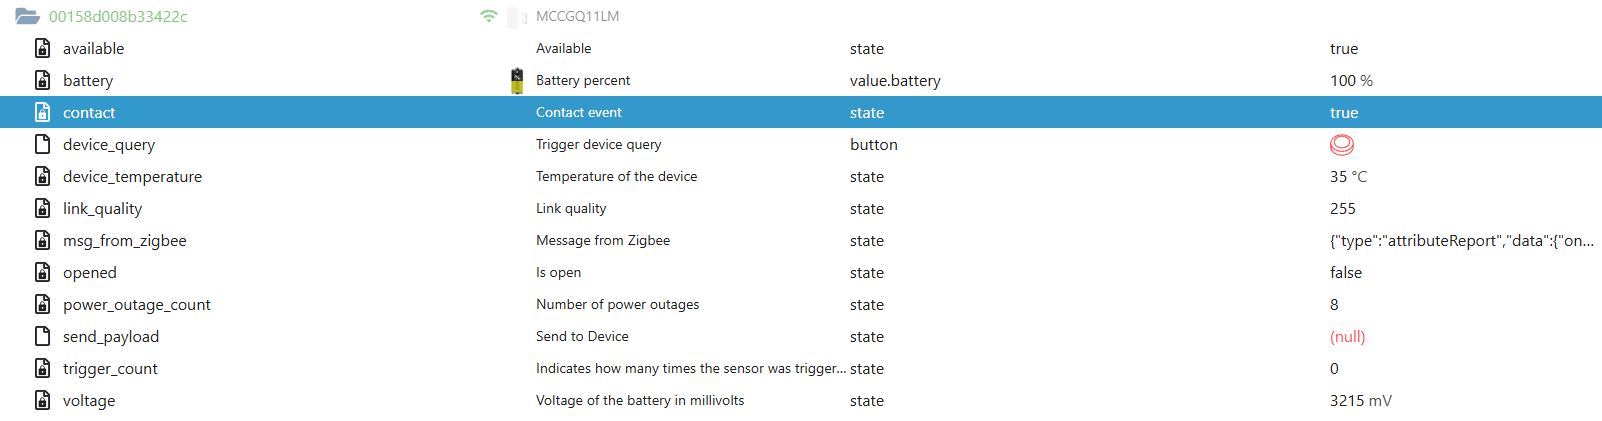The width and height of the screenshot is (1602, 421).
Task: Select the opened state row
Action: 90,273
